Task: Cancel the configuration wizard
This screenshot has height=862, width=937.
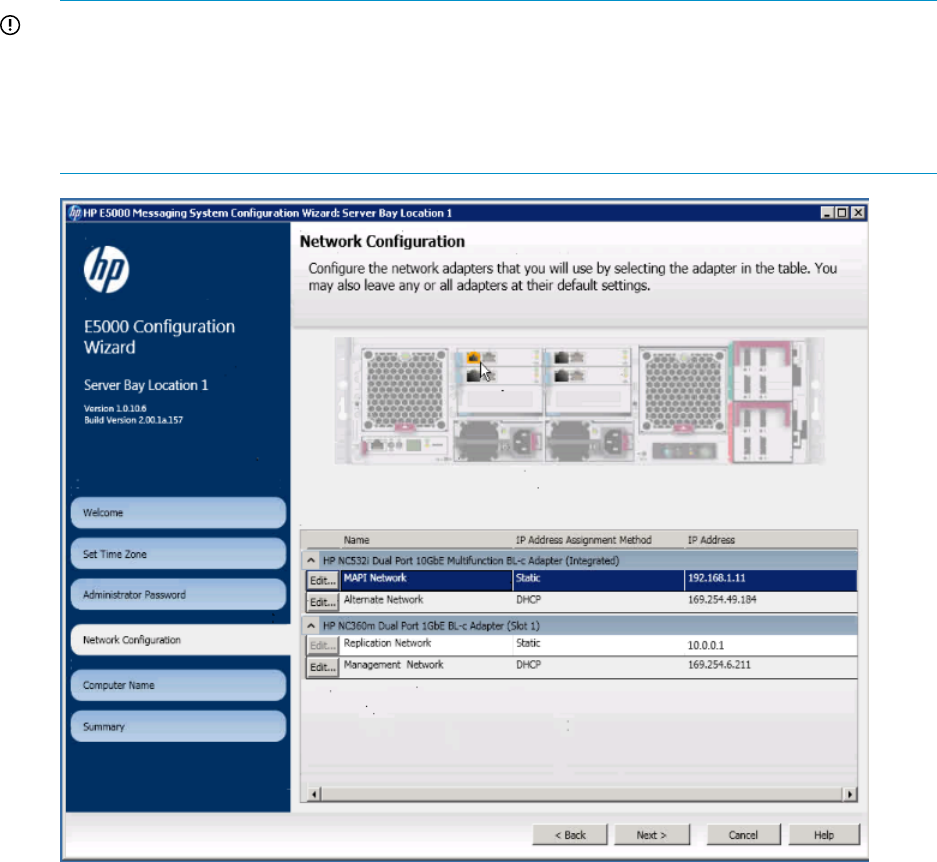Action: coord(743,835)
